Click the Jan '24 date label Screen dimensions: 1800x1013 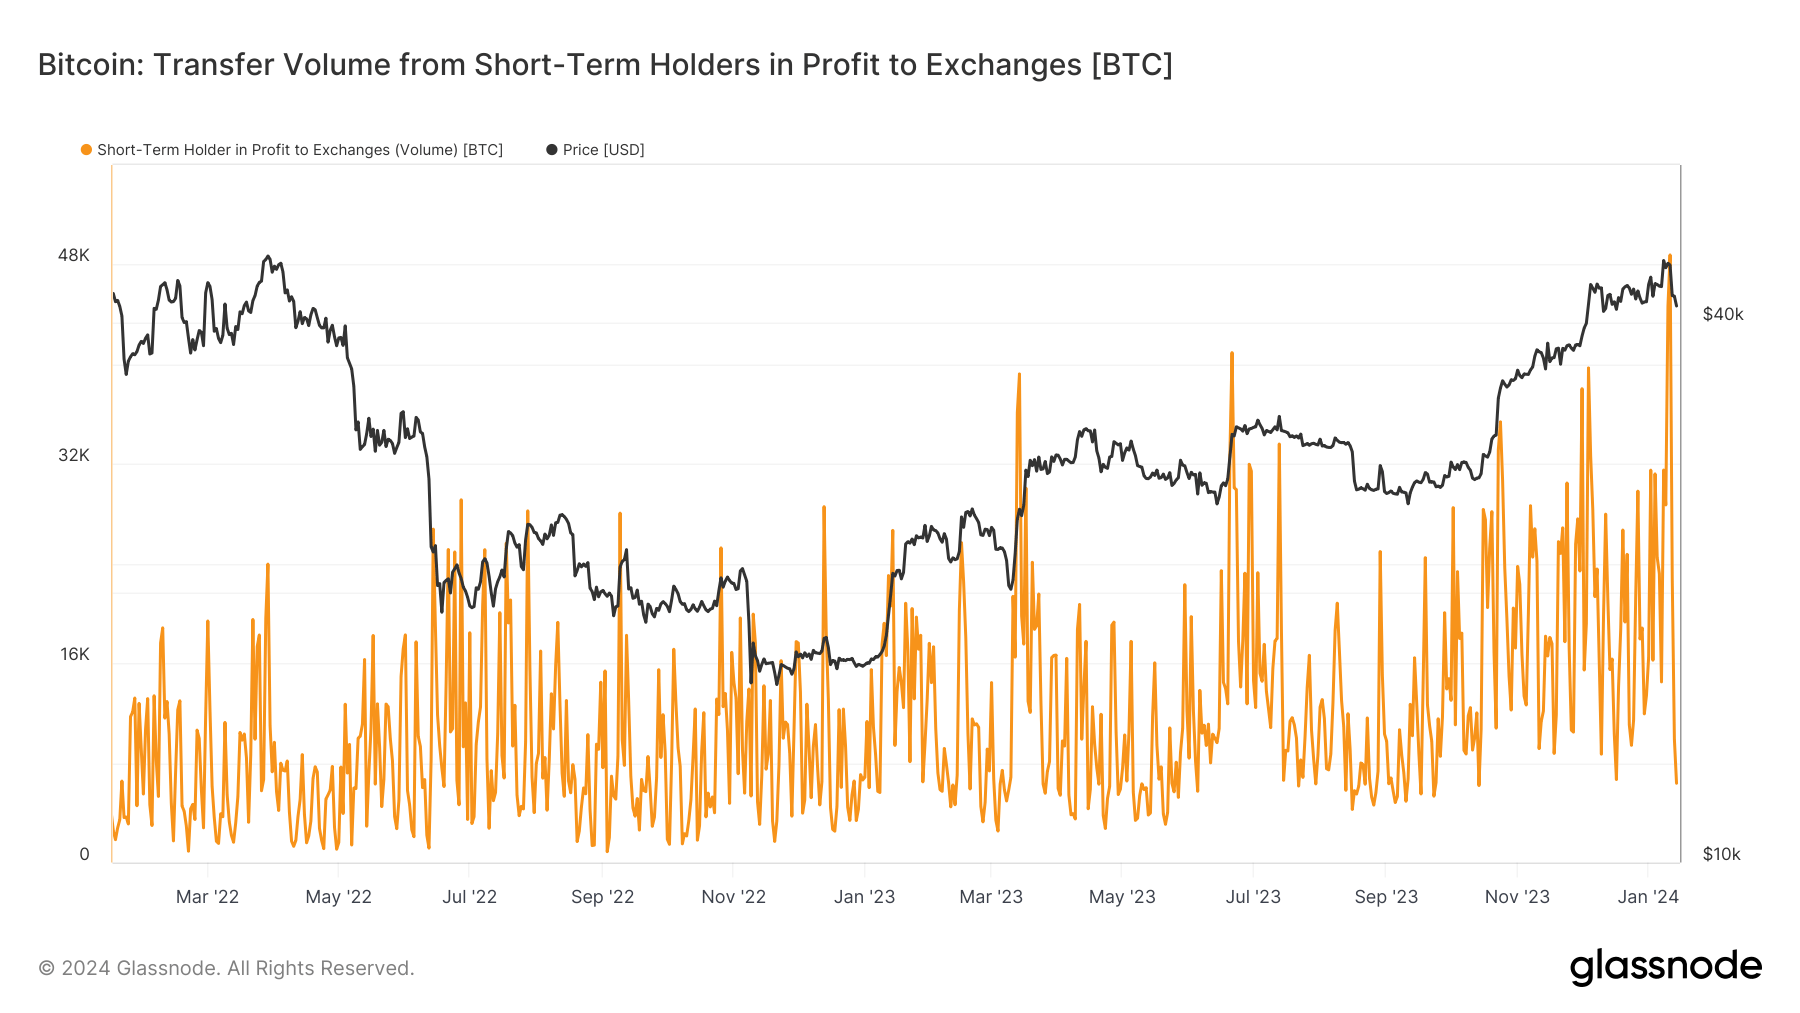pos(1648,897)
